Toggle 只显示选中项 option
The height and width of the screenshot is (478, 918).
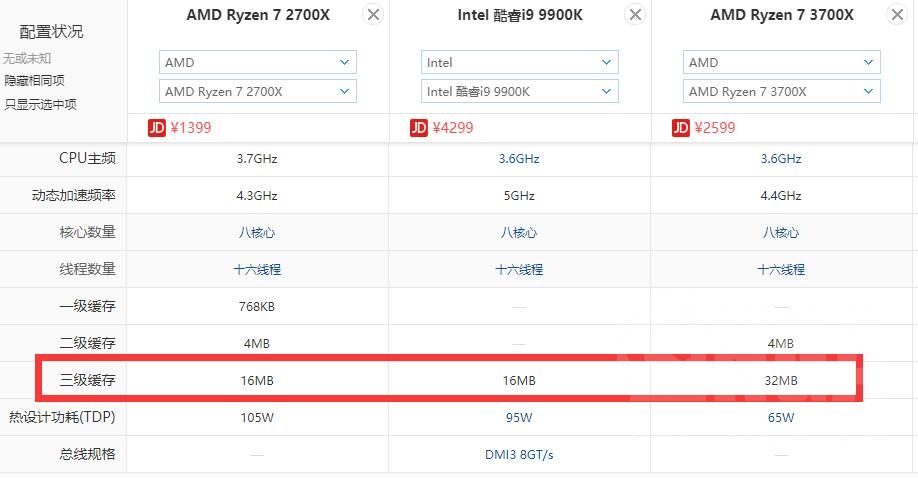pyautogui.click(x=40, y=104)
